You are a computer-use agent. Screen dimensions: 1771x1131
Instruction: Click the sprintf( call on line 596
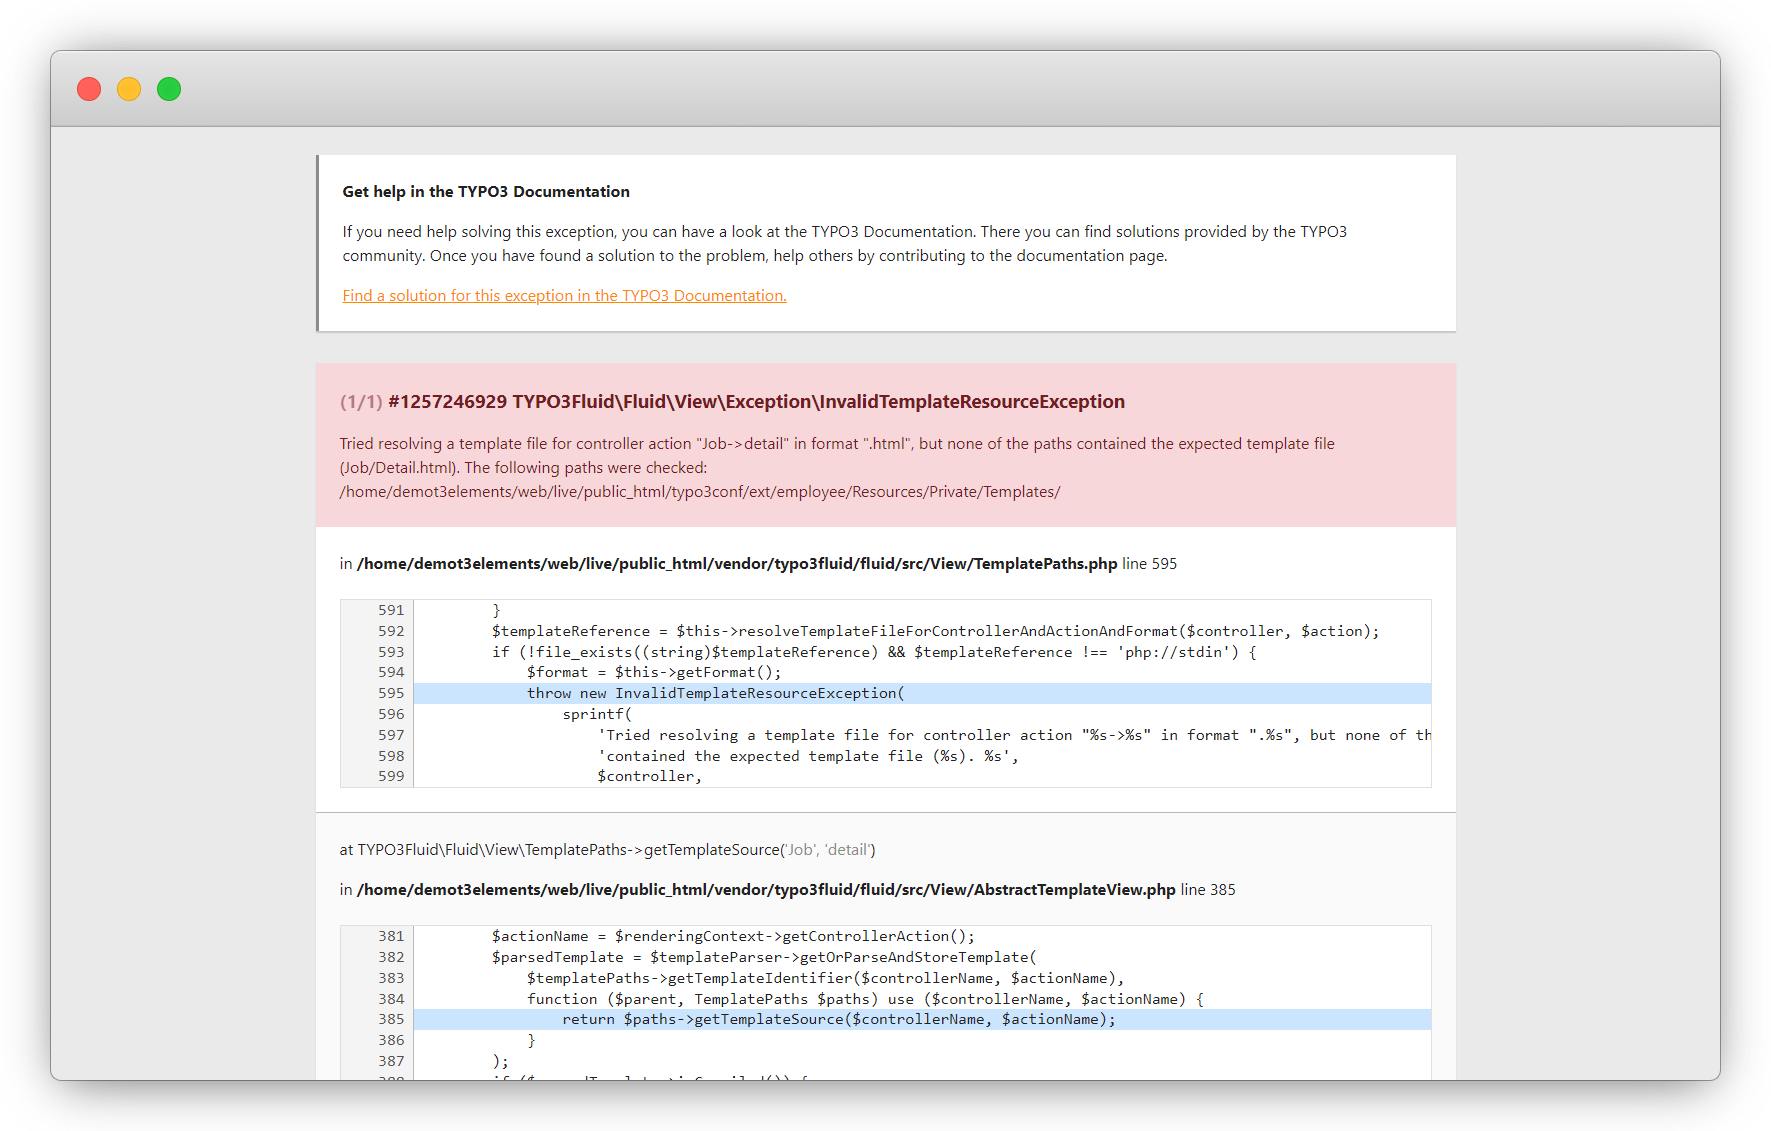(596, 714)
